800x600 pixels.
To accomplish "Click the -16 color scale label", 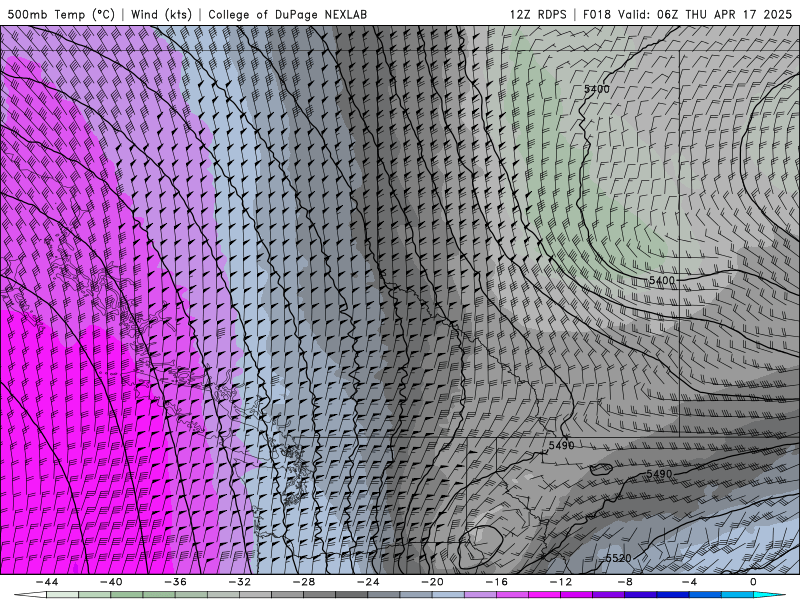I will [x=496, y=582].
